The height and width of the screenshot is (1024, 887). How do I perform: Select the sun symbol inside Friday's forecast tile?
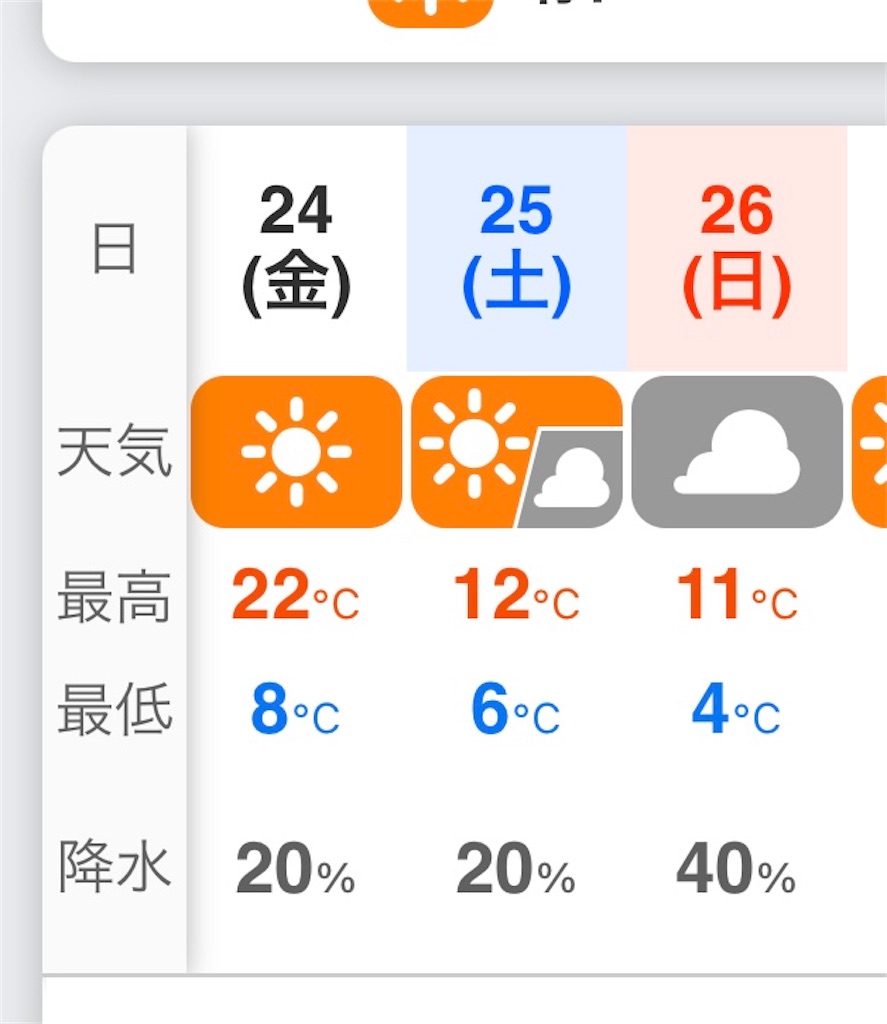295,452
